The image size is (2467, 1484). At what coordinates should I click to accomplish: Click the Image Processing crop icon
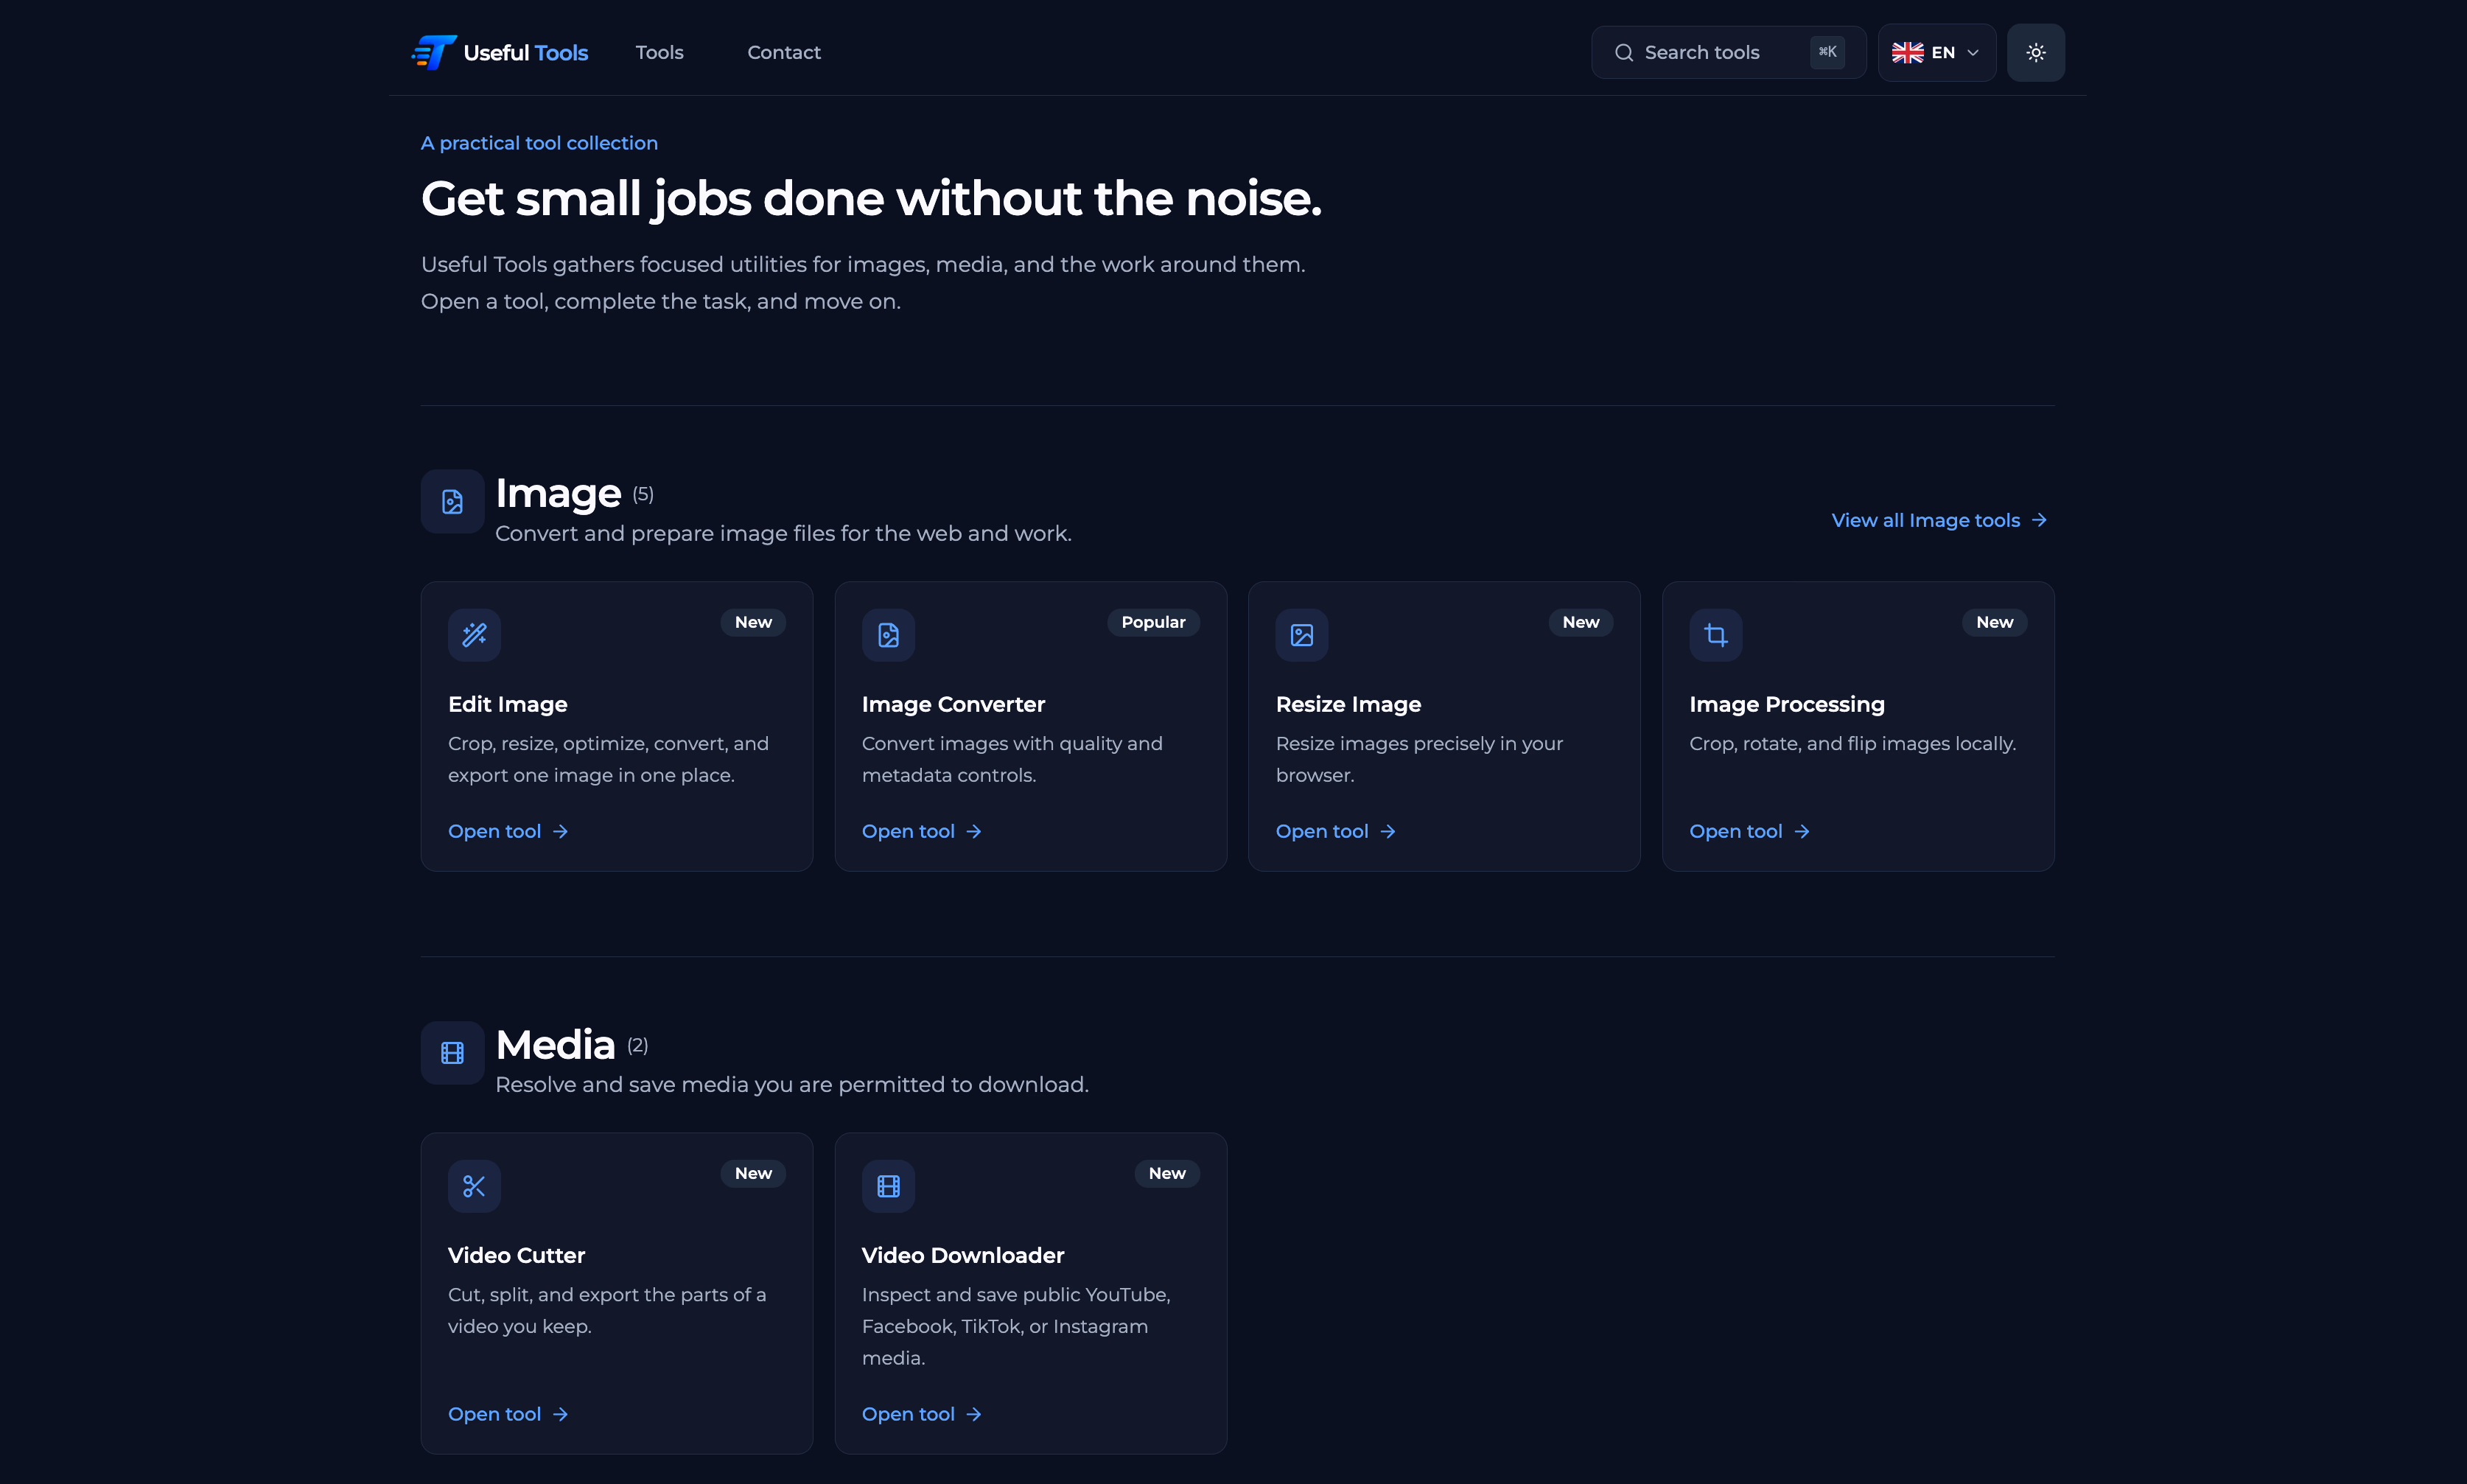pos(1716,635)
